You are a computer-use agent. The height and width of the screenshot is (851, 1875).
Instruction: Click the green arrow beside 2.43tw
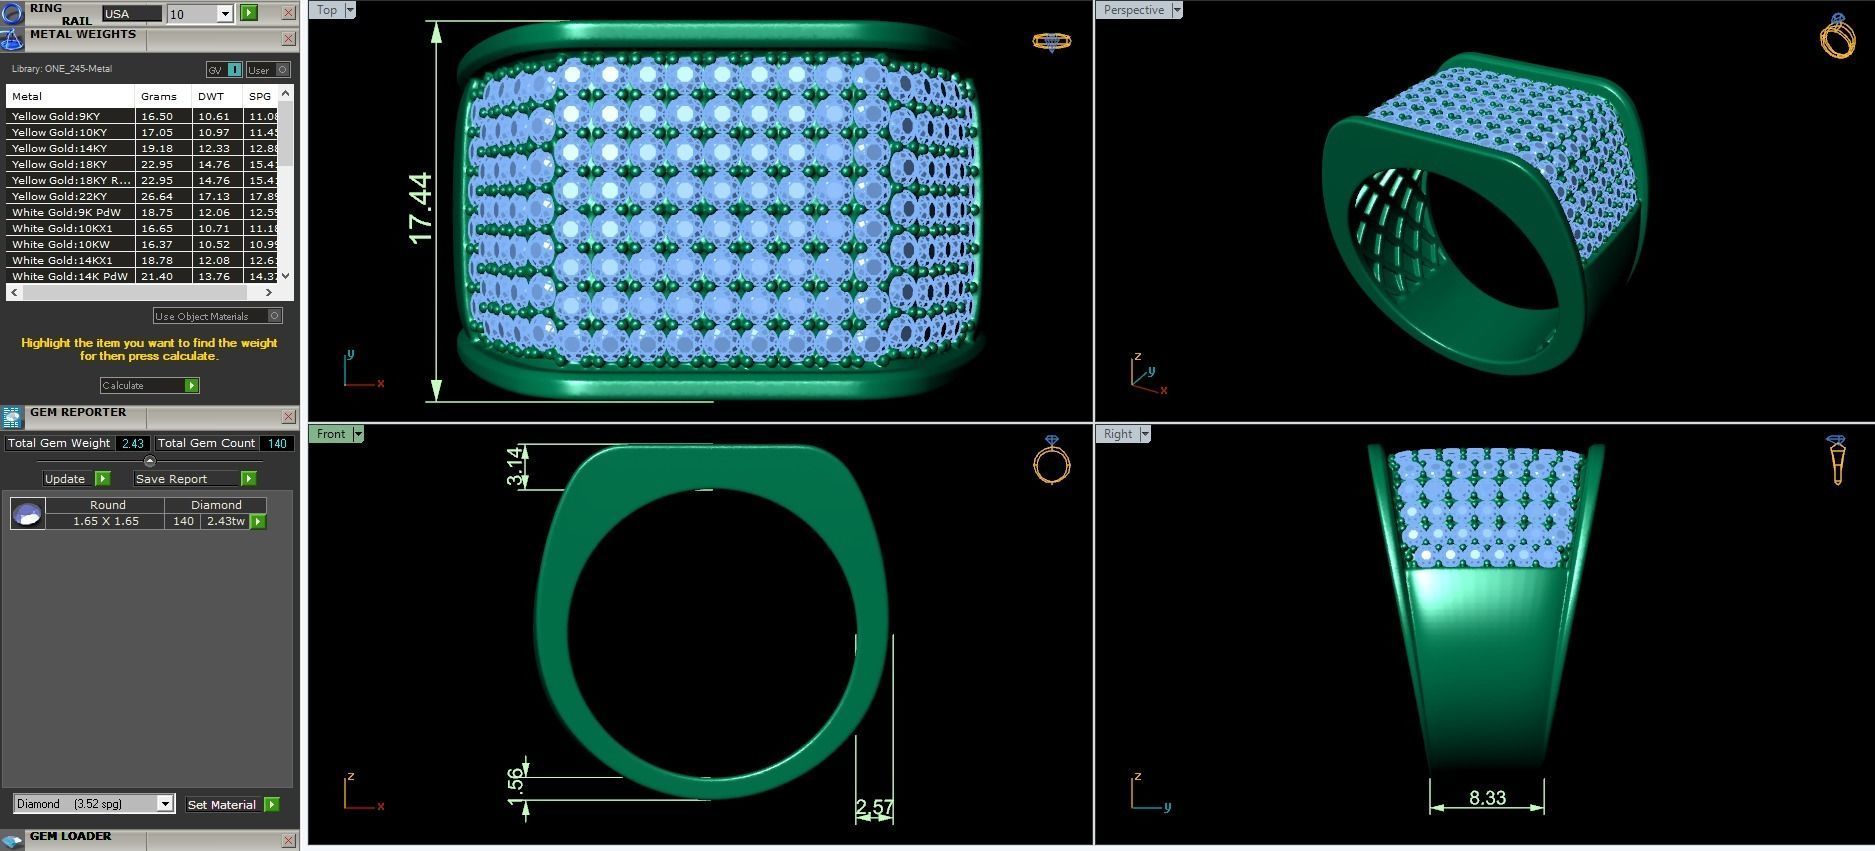click(x=258, y=521)
